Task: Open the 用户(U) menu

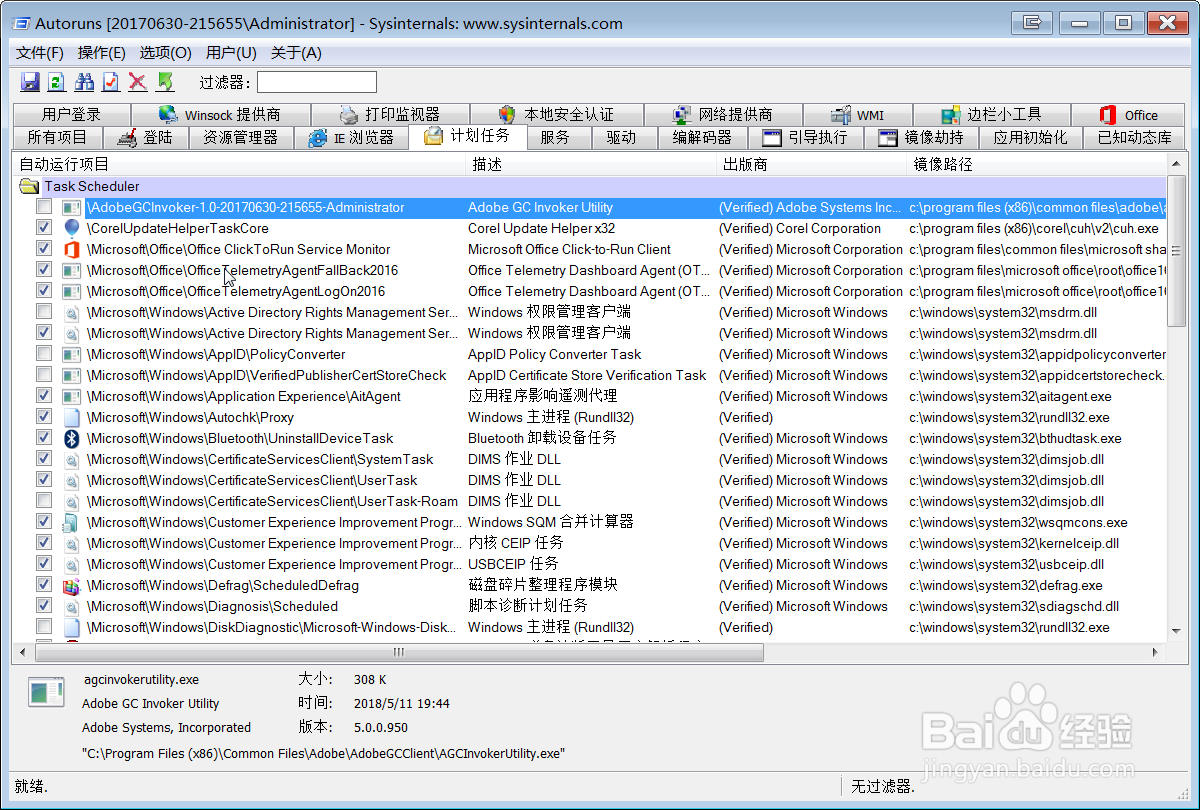Action: point(231,52)
